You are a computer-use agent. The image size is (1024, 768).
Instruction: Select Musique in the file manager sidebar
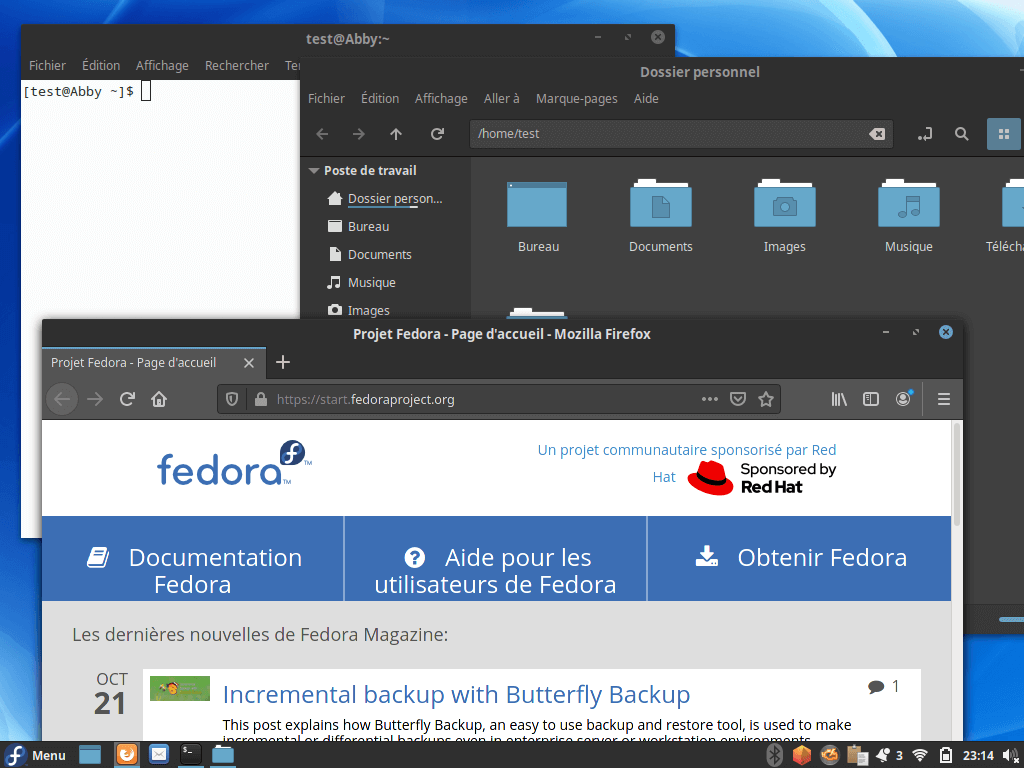click(362, 283)
